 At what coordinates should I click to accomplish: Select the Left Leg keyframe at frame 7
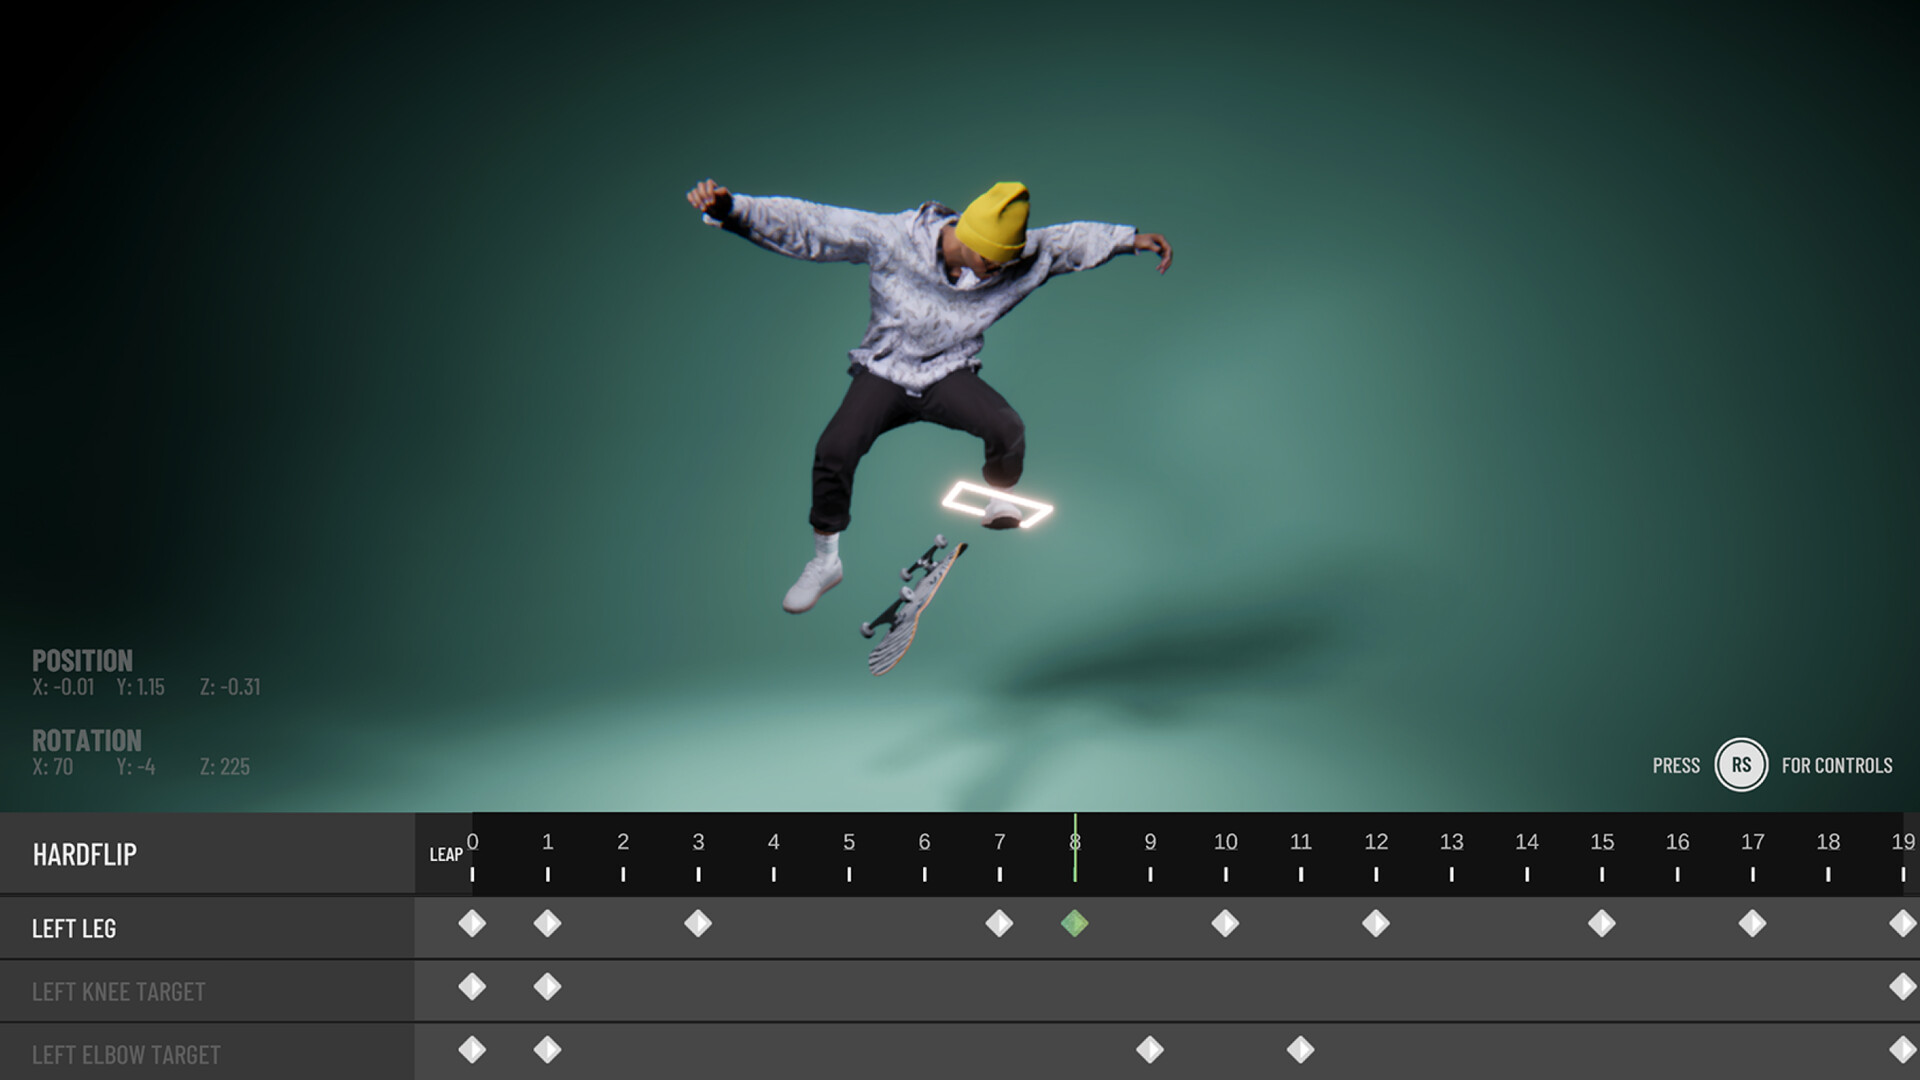1000,926
